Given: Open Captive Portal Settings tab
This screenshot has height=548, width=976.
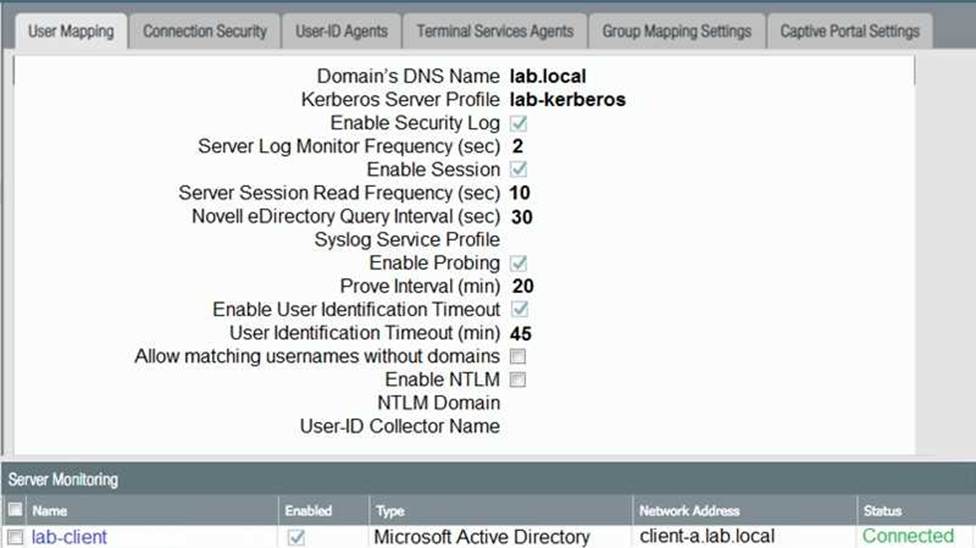Looking at the screenshot, I should point(849,31).
